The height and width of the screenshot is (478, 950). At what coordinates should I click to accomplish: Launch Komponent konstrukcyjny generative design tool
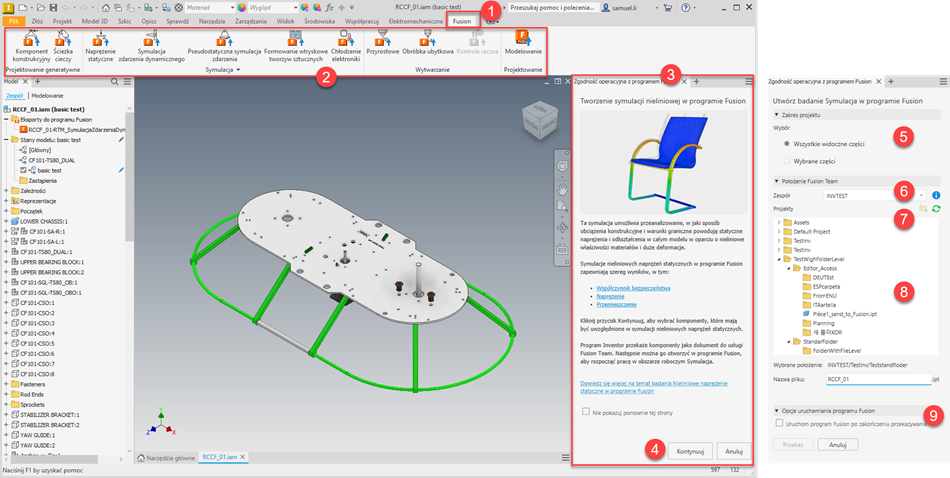[30, 48]
